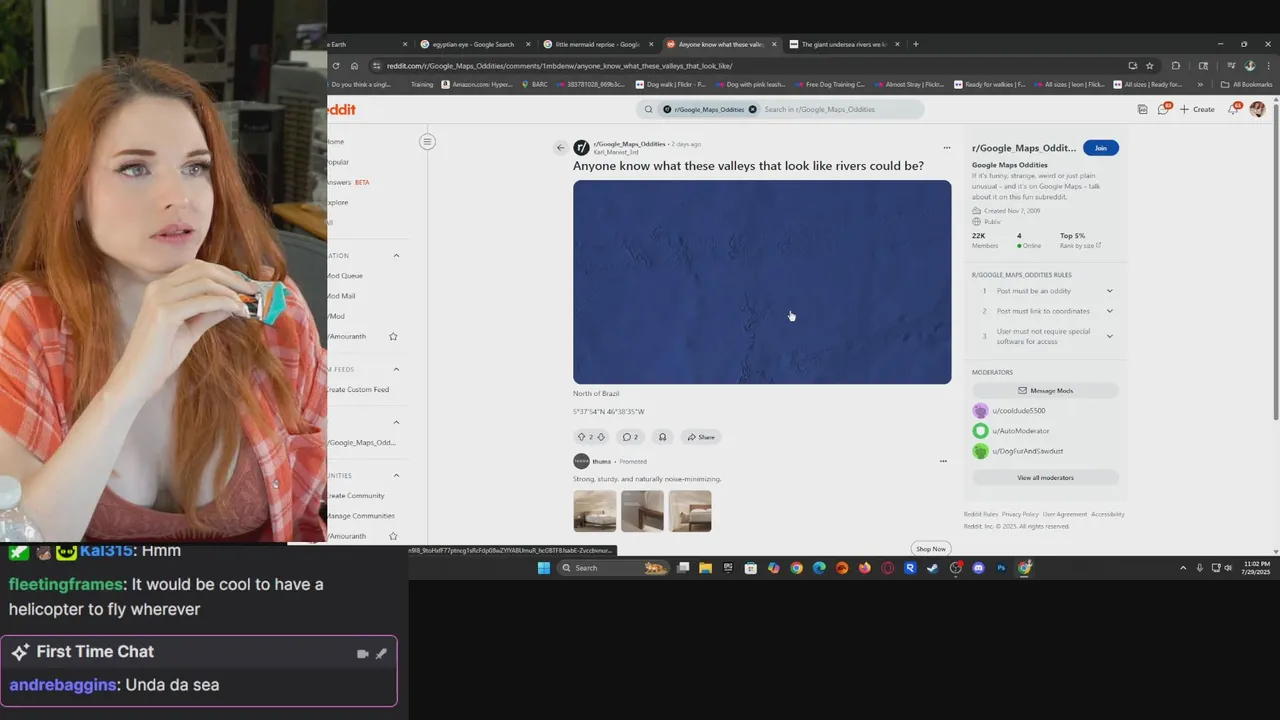This screenshot has width=1280, height=720.
Task: Open Steam from the taskbar
Action: 932,568
